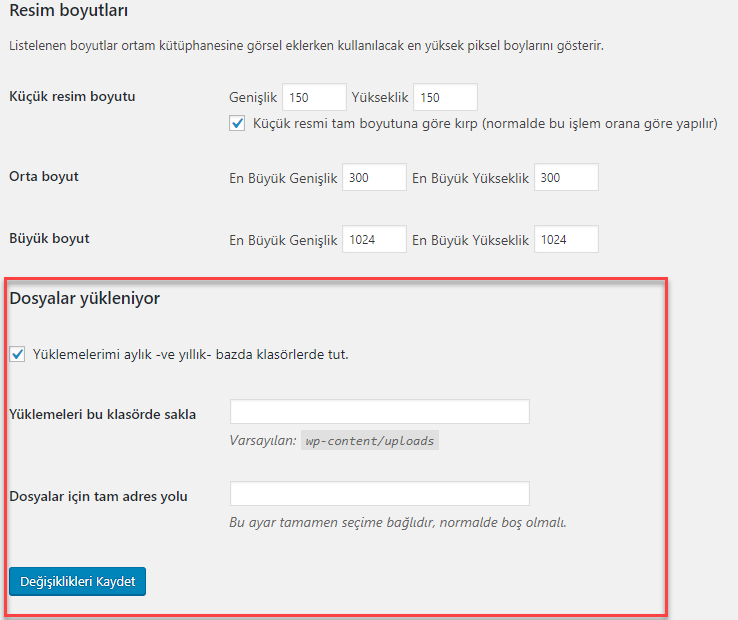The height and width of the screenshot is (620, 738).
Task: Click the Değişiklikleri Kaydet button
Action: click(x=78, y=581)
